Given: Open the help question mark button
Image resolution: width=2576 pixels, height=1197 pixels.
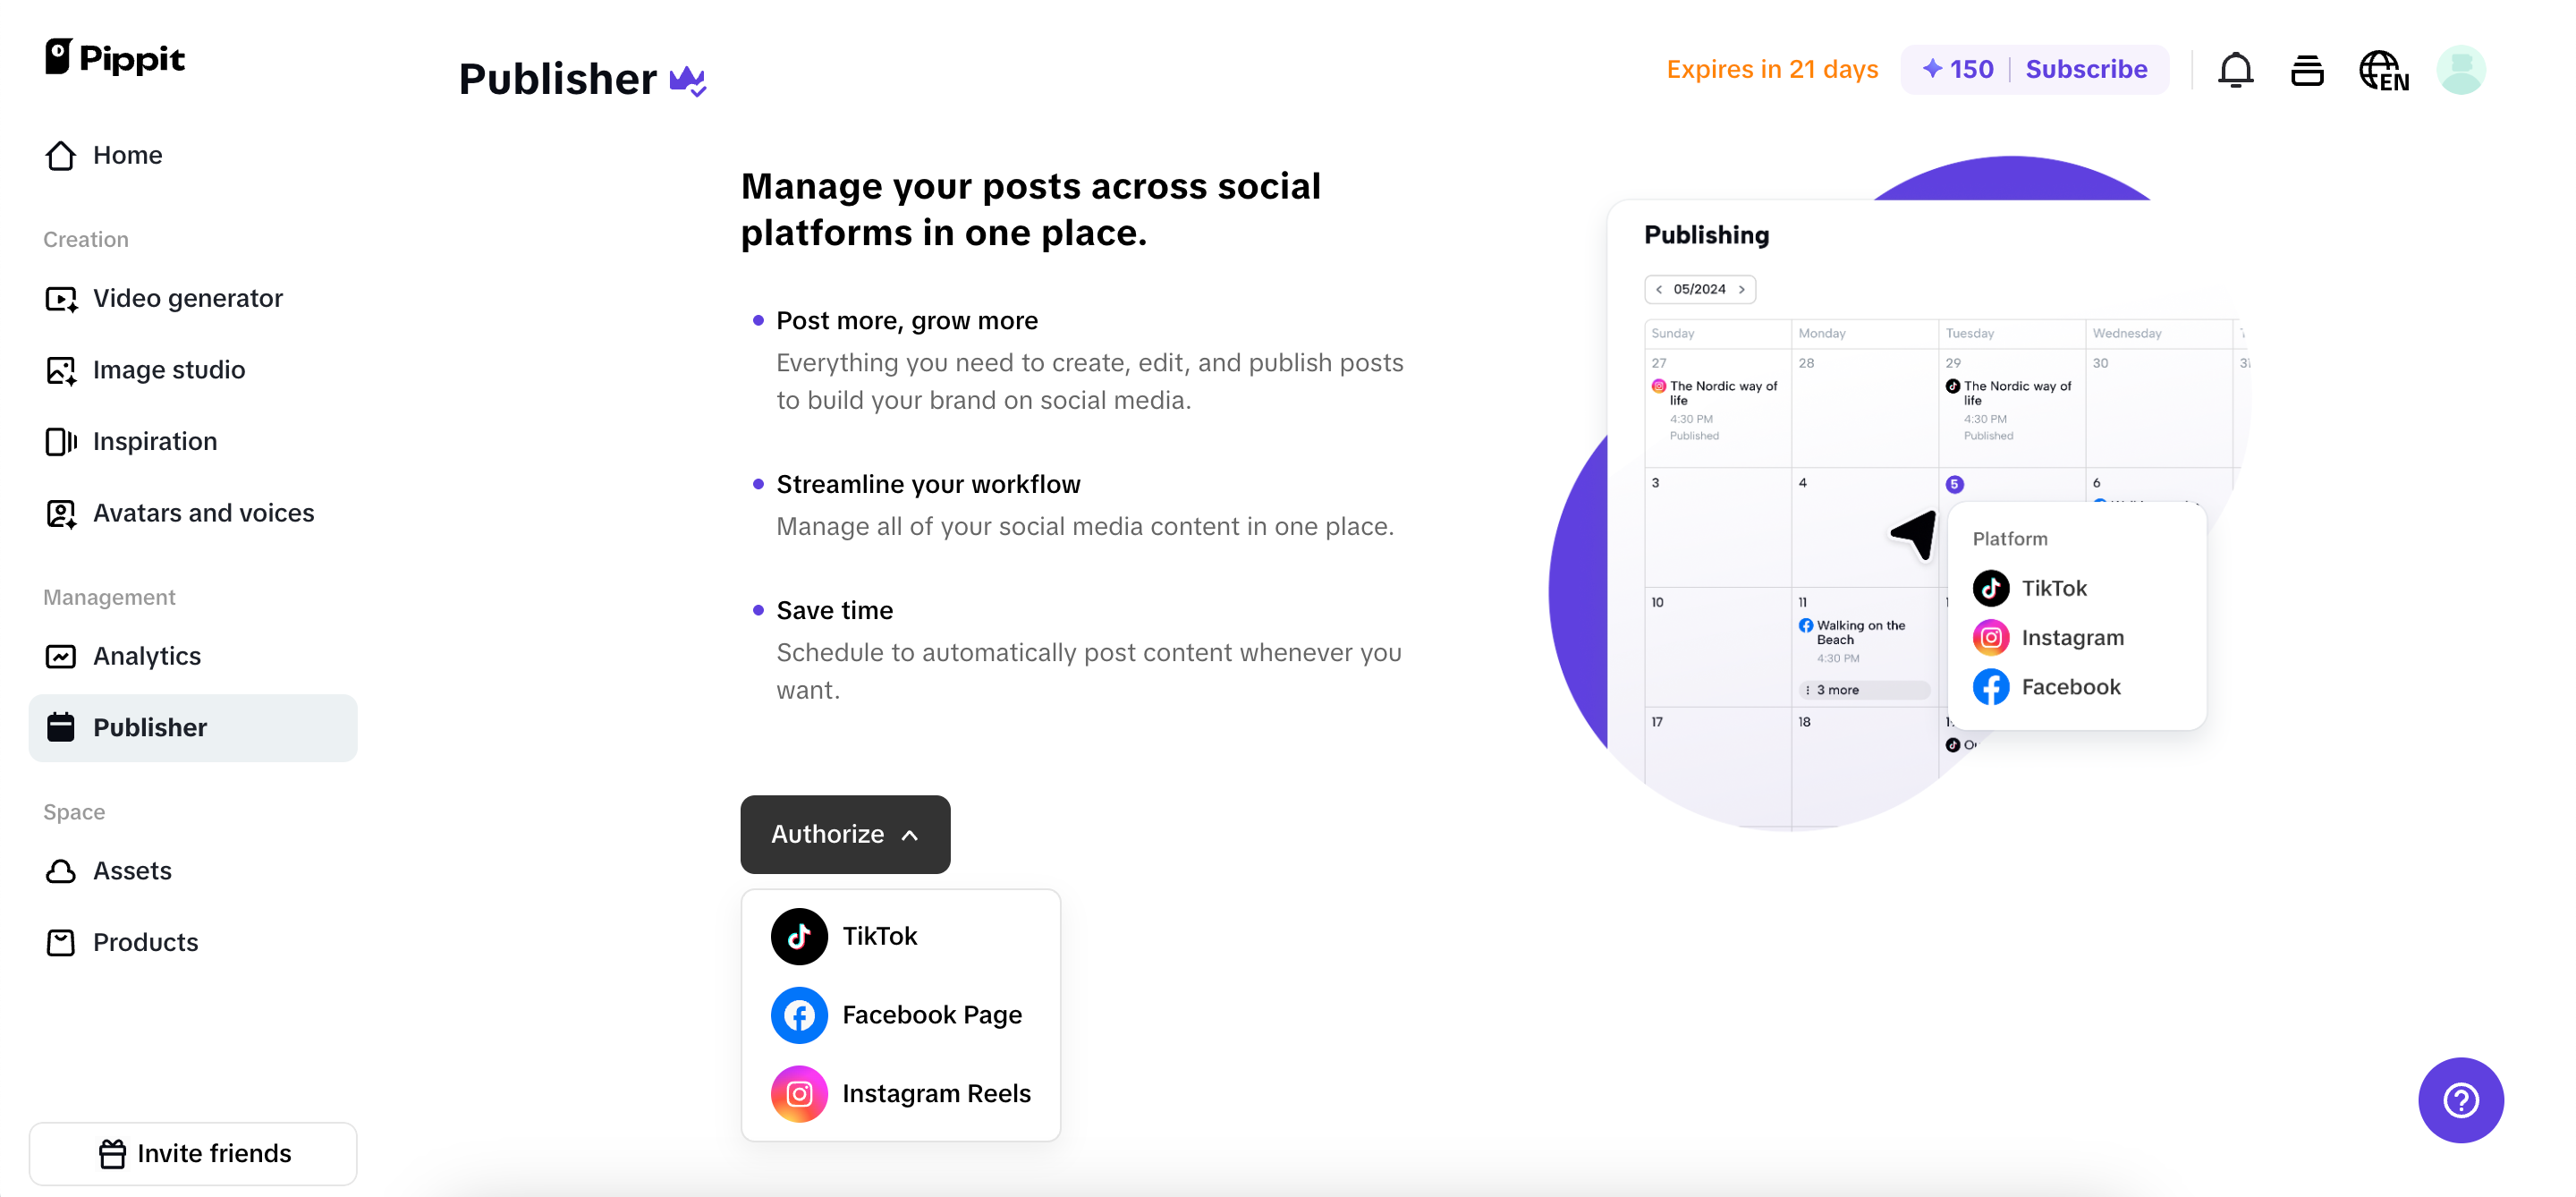Looking at the screenshot, I should coord(2460,1100).
